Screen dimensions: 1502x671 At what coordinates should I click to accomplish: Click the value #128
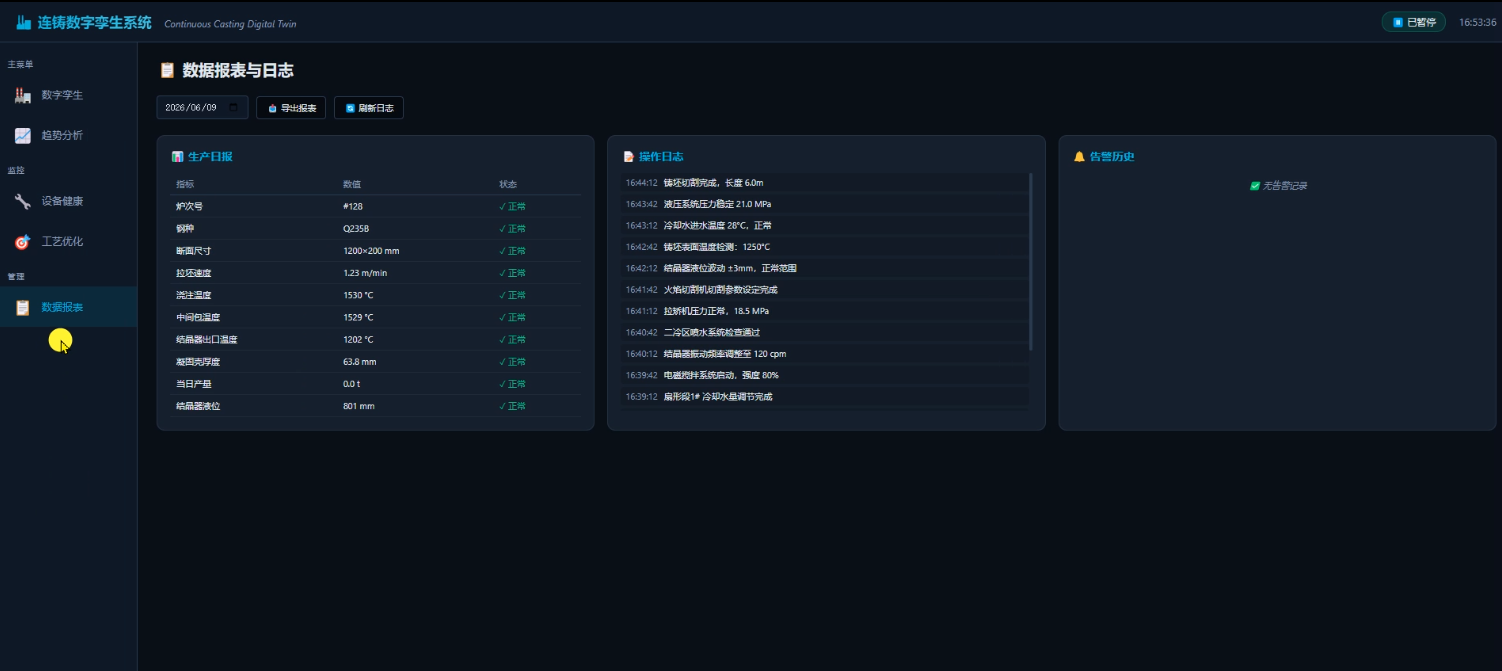tap(353, 206)
